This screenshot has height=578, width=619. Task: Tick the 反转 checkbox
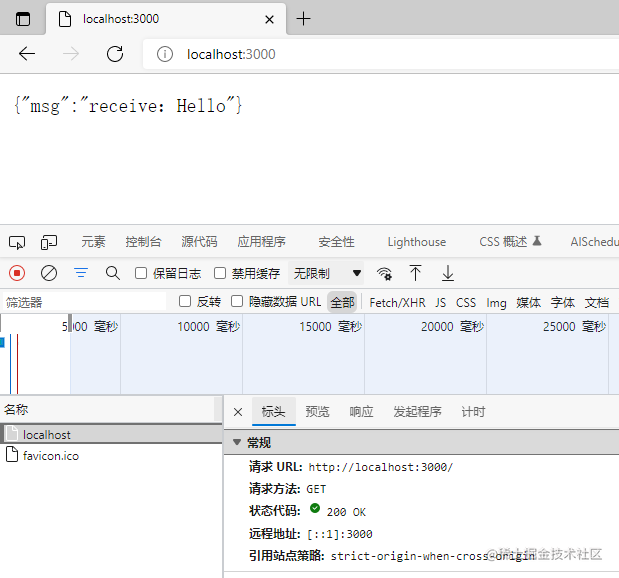185,301
